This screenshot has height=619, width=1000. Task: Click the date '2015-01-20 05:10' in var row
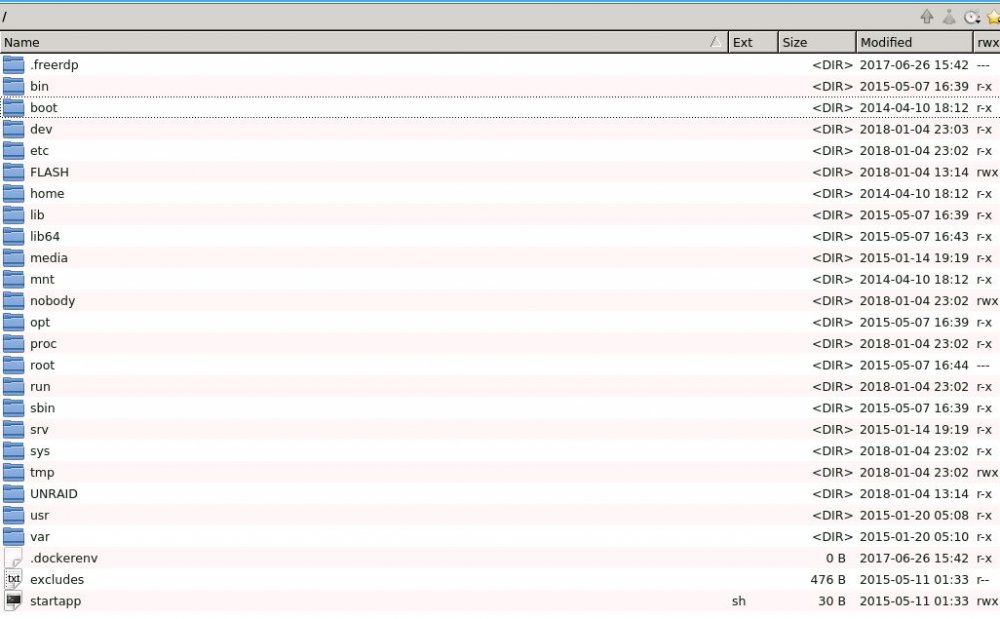click(x=914, y=537)
